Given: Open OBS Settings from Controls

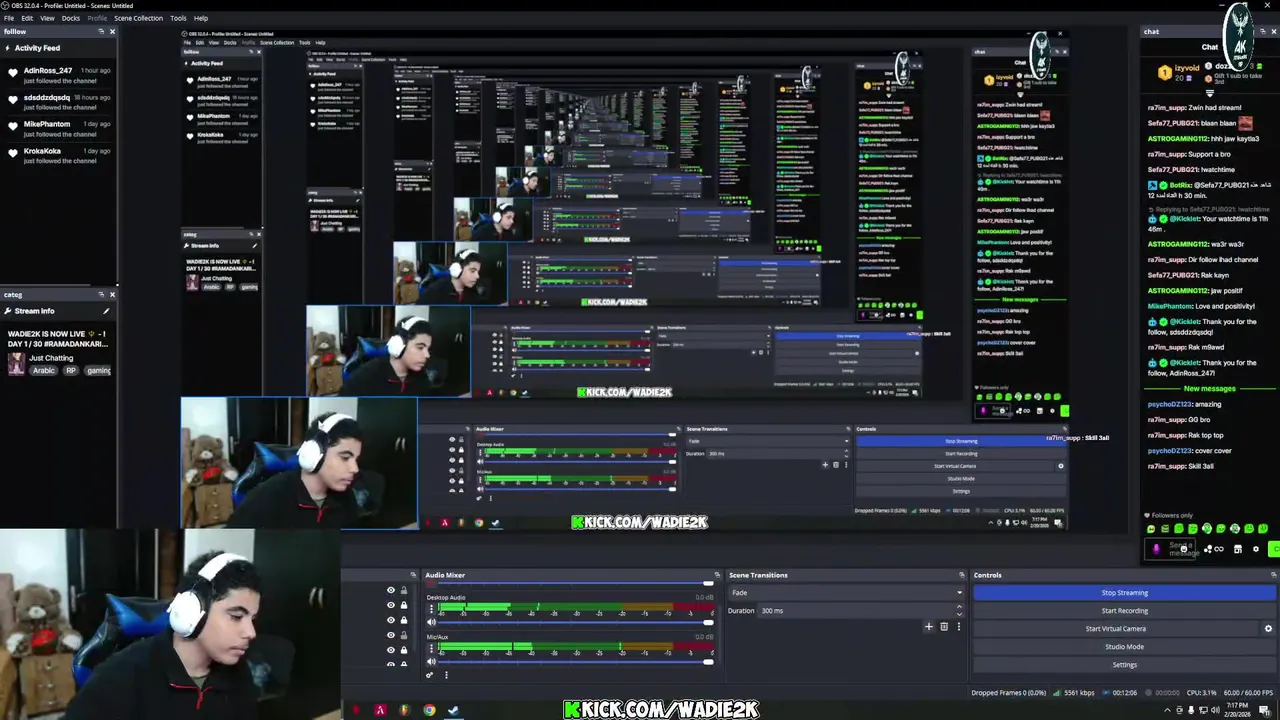Looking at the screenshot, I should pos(1125,665).
